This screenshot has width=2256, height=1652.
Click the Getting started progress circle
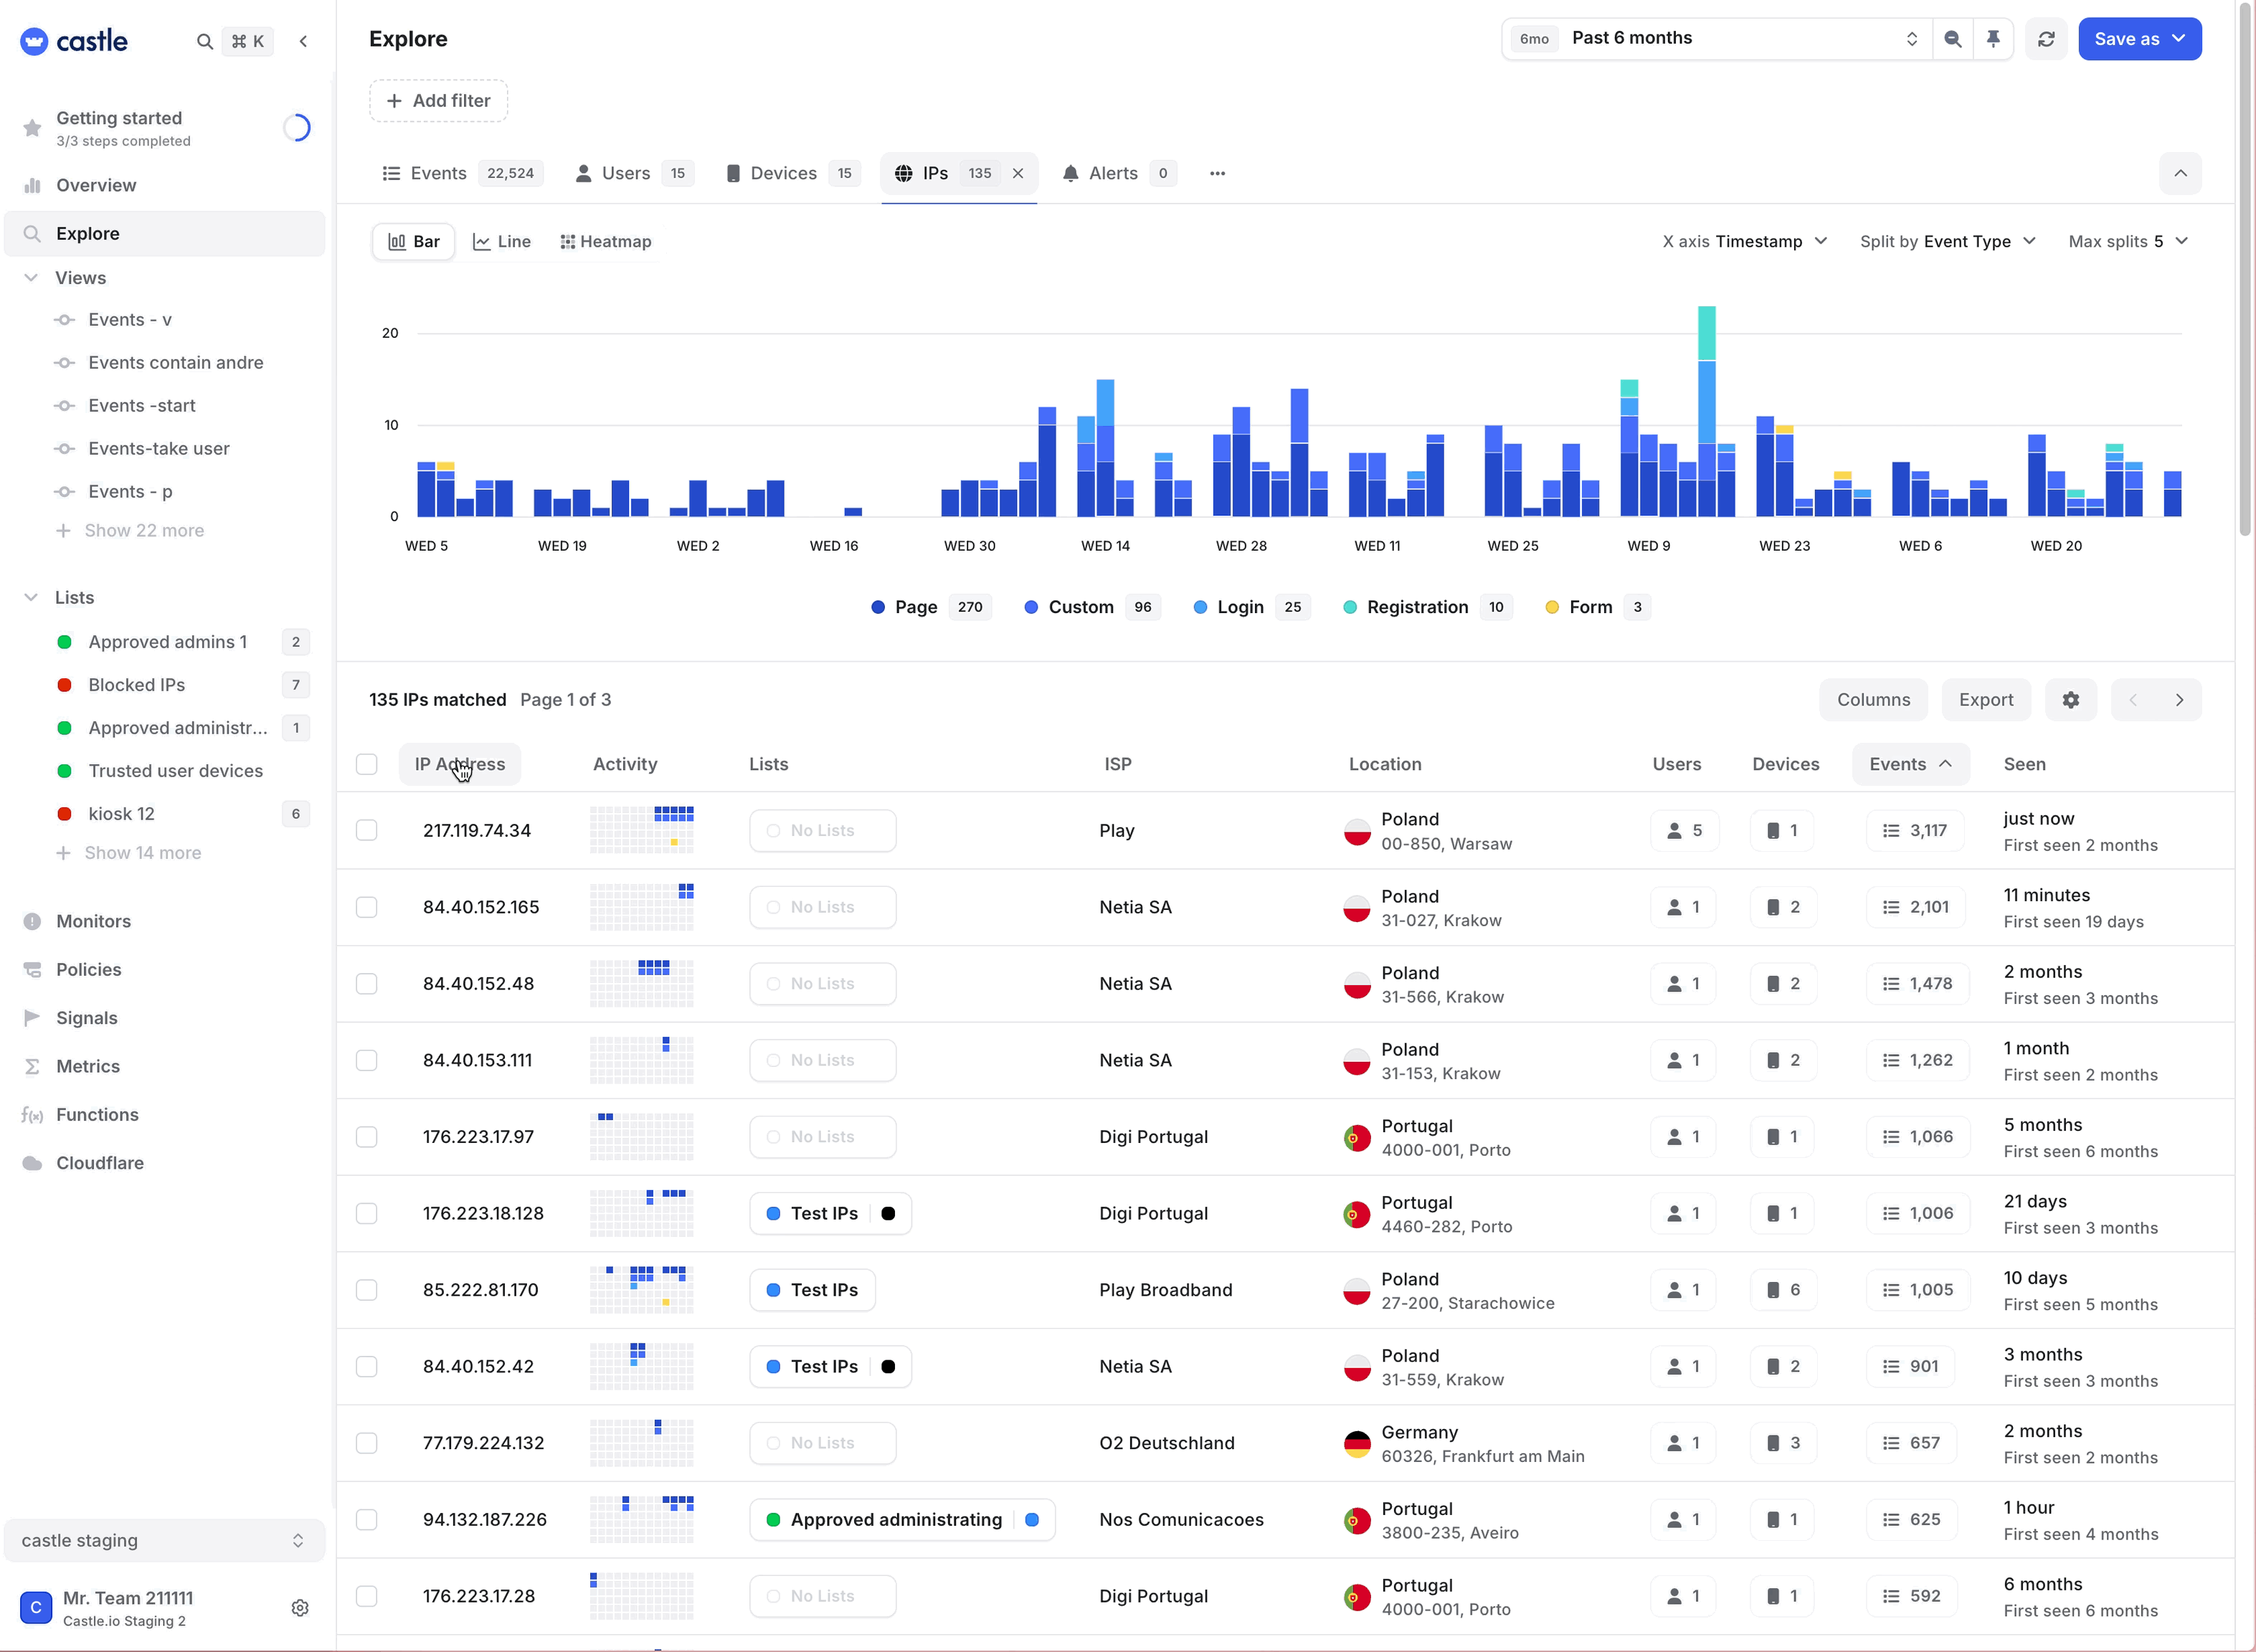tap(297, 127)
